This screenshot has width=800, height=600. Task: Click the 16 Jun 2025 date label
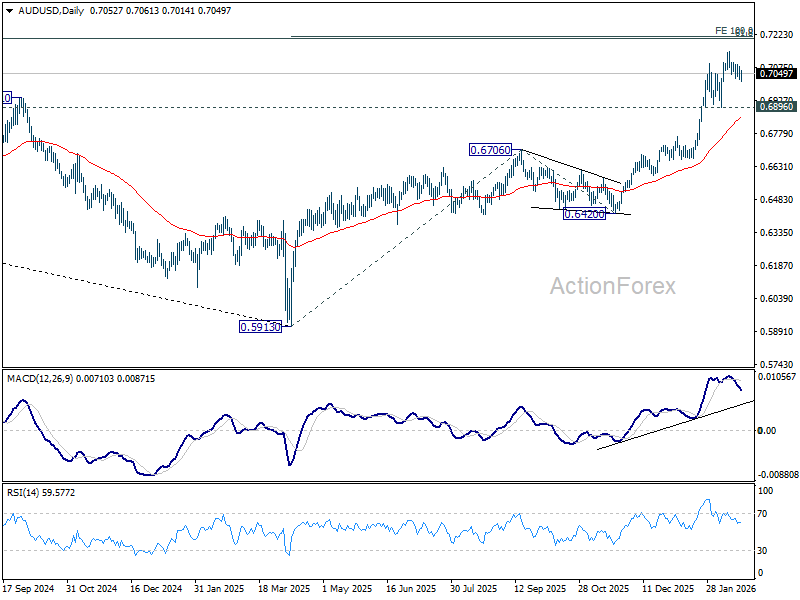tap(411, 588)
